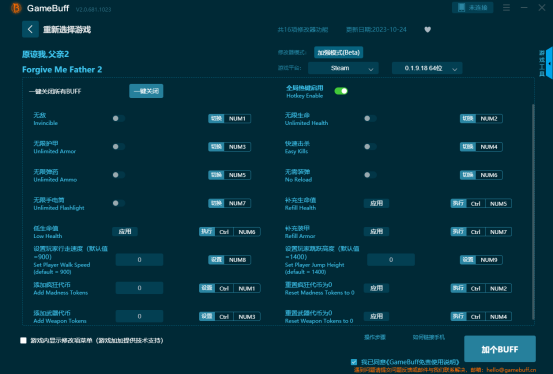
Task: Apply the Refill Armor button
Action: (x=376, y=231)
